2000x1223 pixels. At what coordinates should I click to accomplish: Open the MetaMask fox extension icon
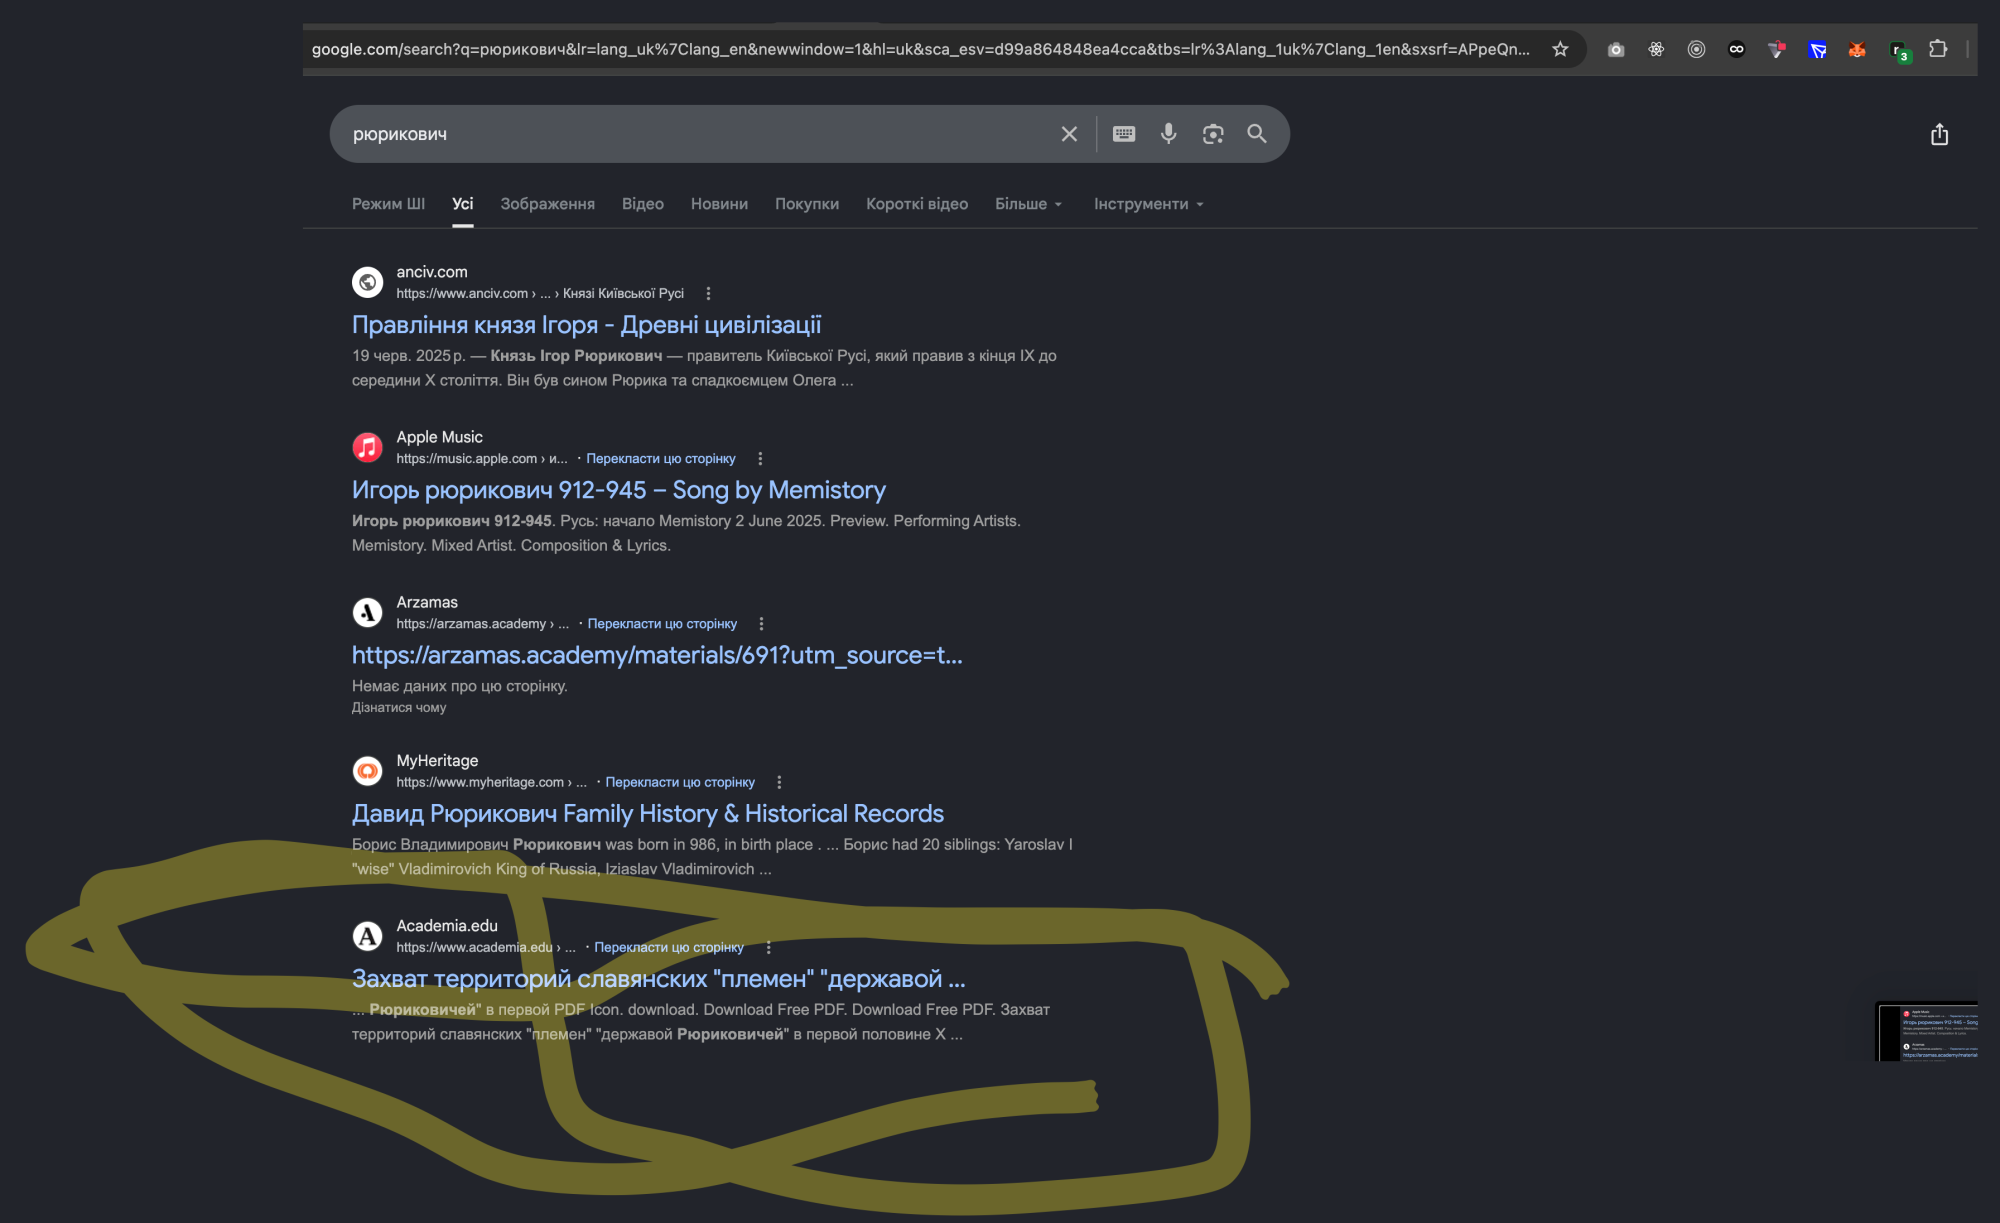pos(1857,49)
